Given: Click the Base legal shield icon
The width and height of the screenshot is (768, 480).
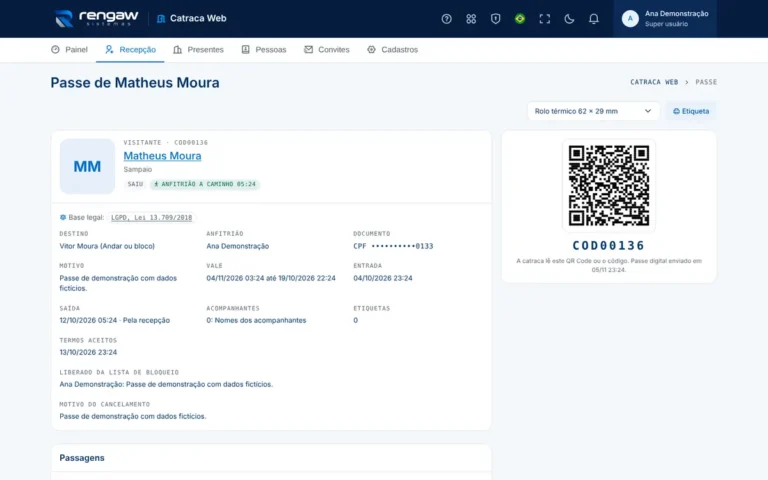Looking at the screenshot, I should click(63, 217).
